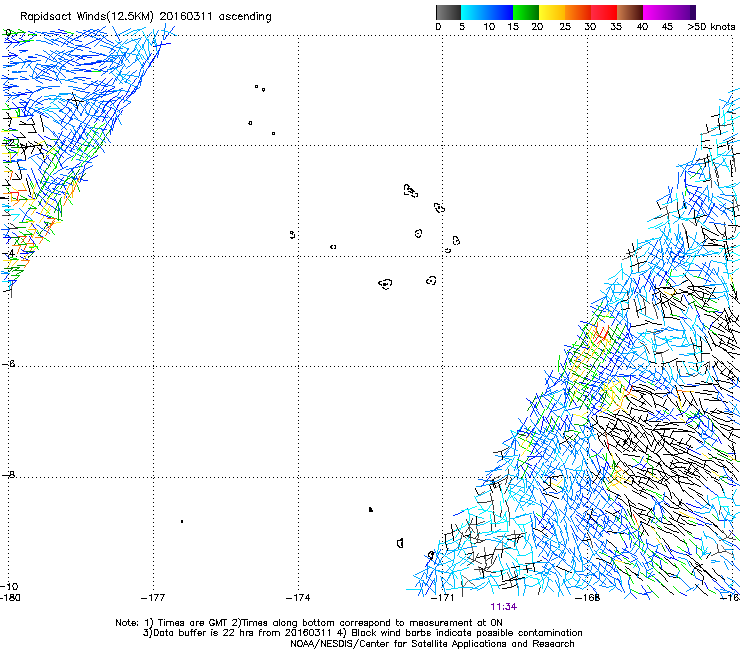The height and width of the screenshot is (650, 740).
Task: Click the '-6' latitude axis label
Action: pyautogui.click(x=8, y=364)
